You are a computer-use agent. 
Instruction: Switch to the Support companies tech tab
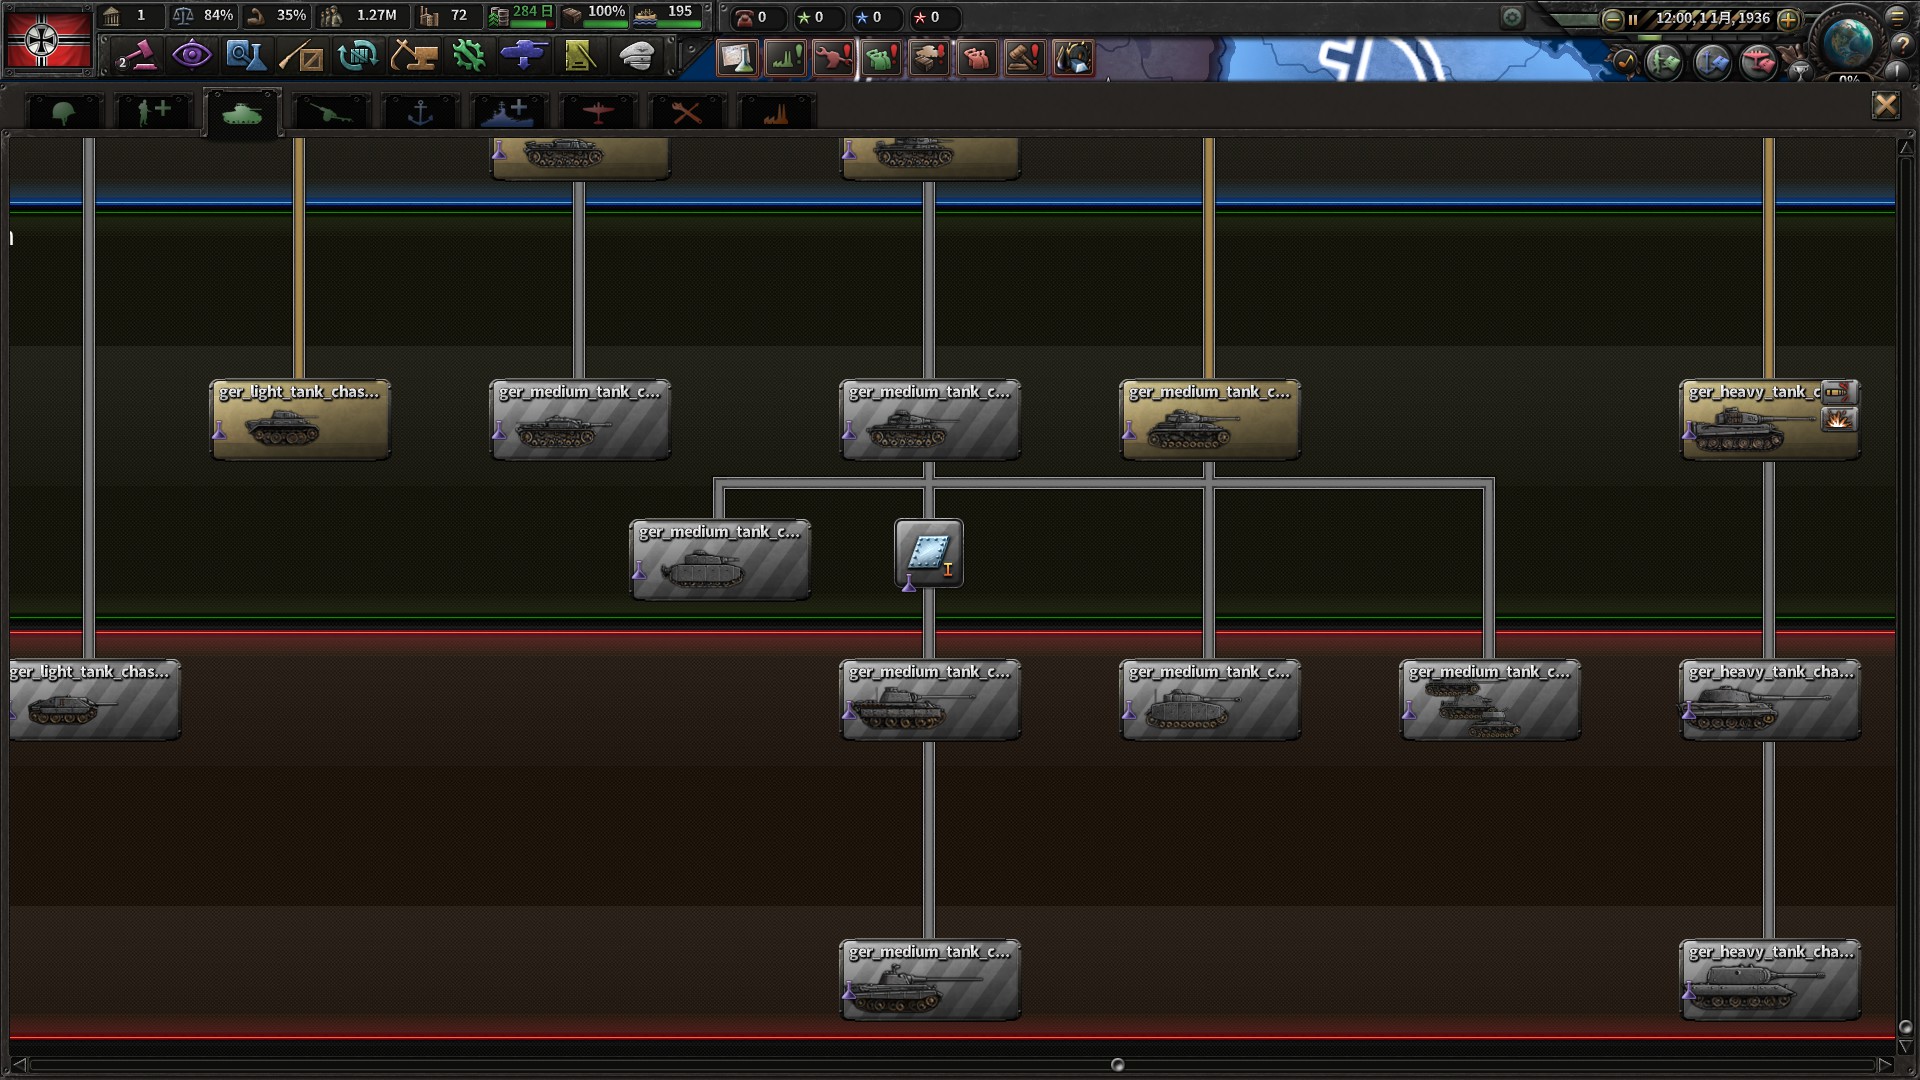click(152, 112)
